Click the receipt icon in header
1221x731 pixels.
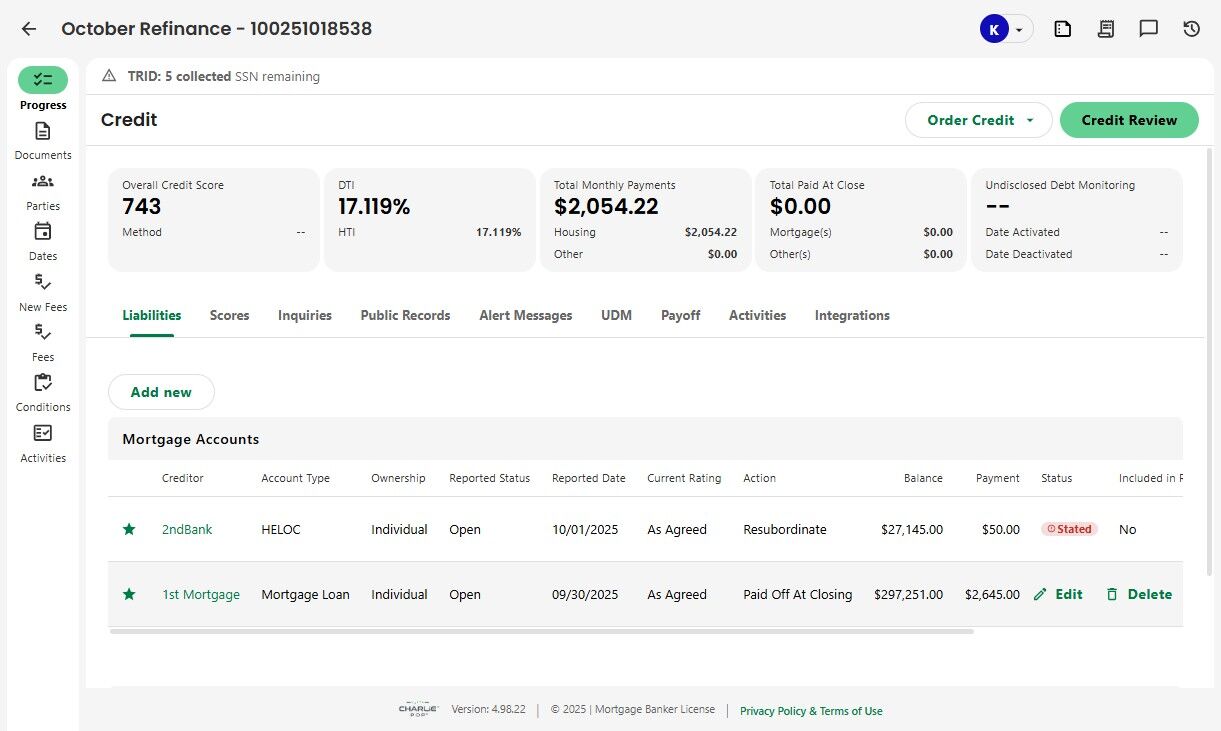point(1105,29)
